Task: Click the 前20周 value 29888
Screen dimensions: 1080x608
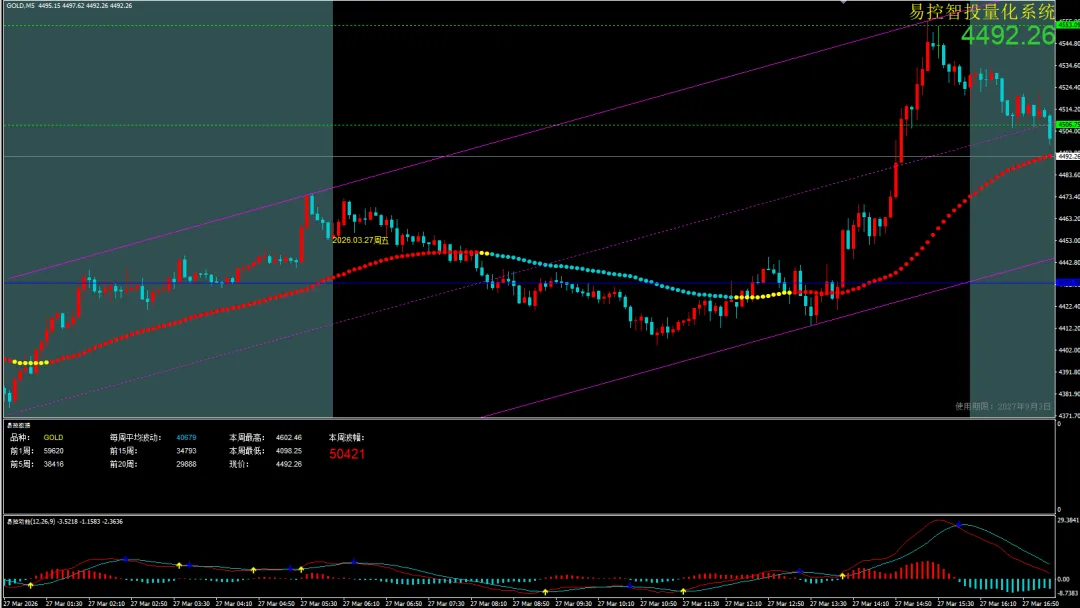Action: click(x=186, y=464)
